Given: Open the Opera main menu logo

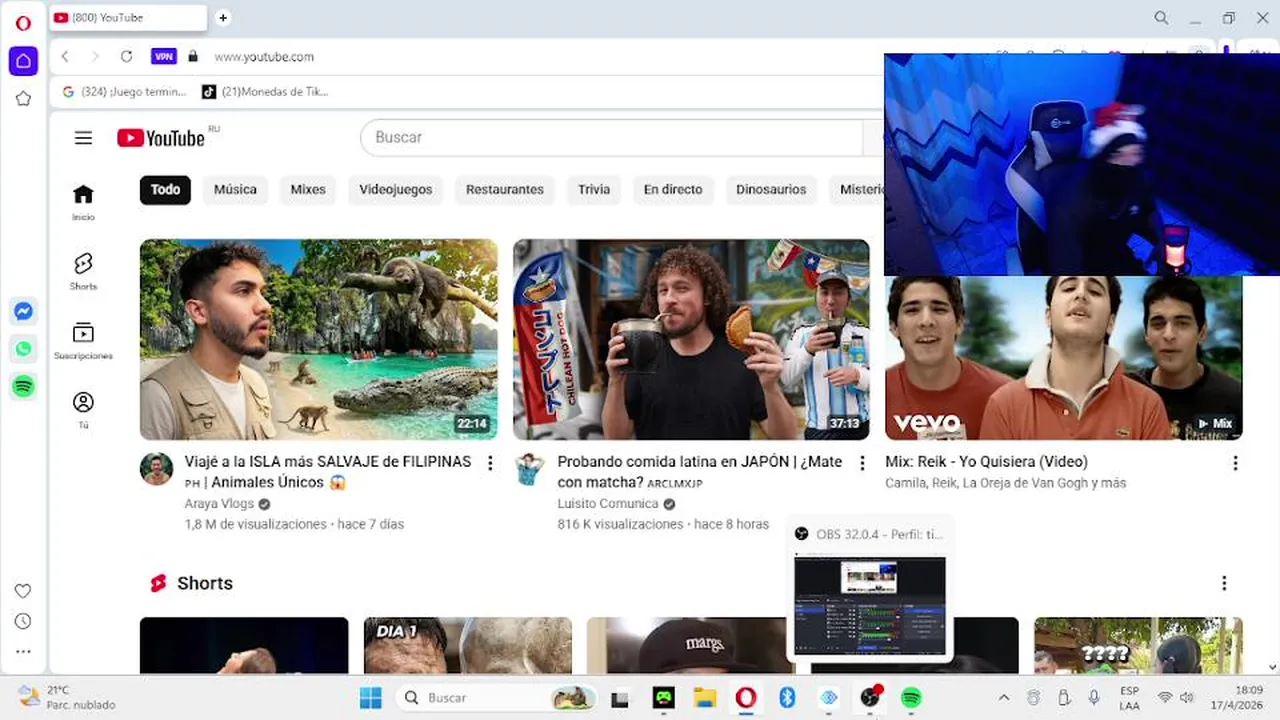Looking at the screenshot, I should click(x=23, y=23).
